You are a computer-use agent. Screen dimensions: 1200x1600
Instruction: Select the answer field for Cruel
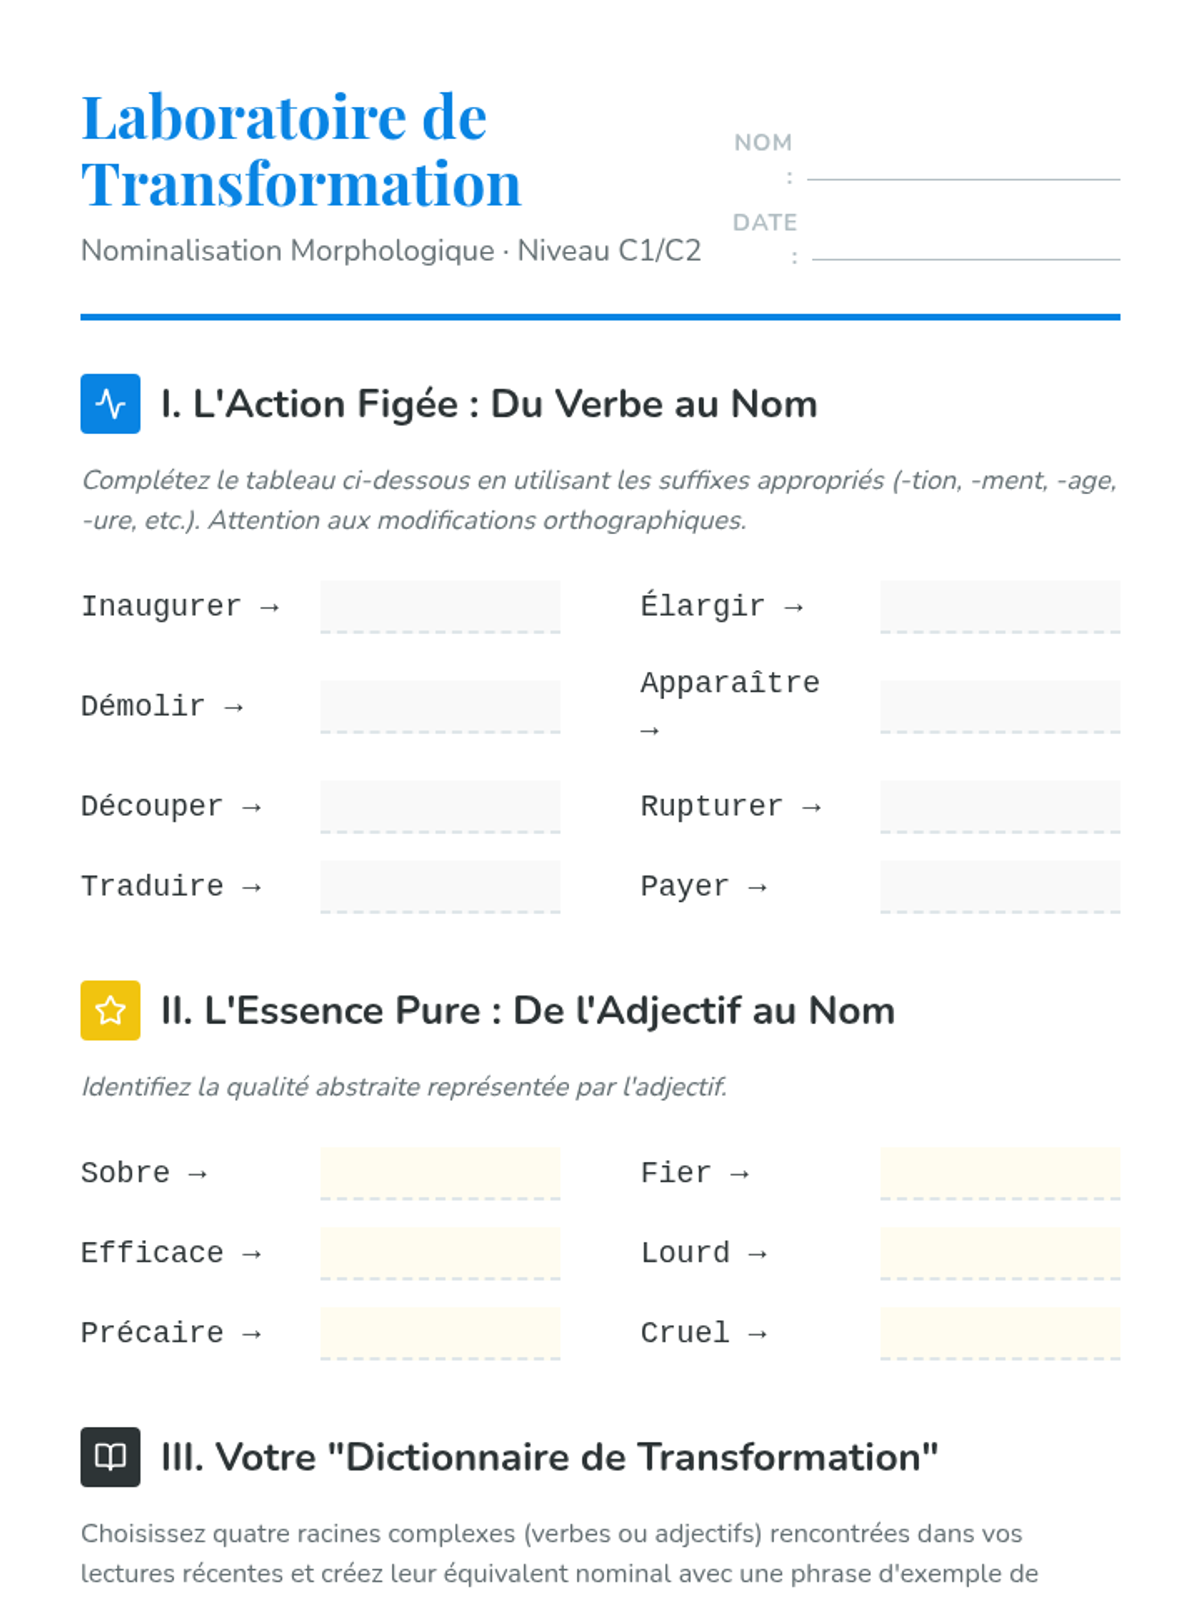click(1000, 1332)
